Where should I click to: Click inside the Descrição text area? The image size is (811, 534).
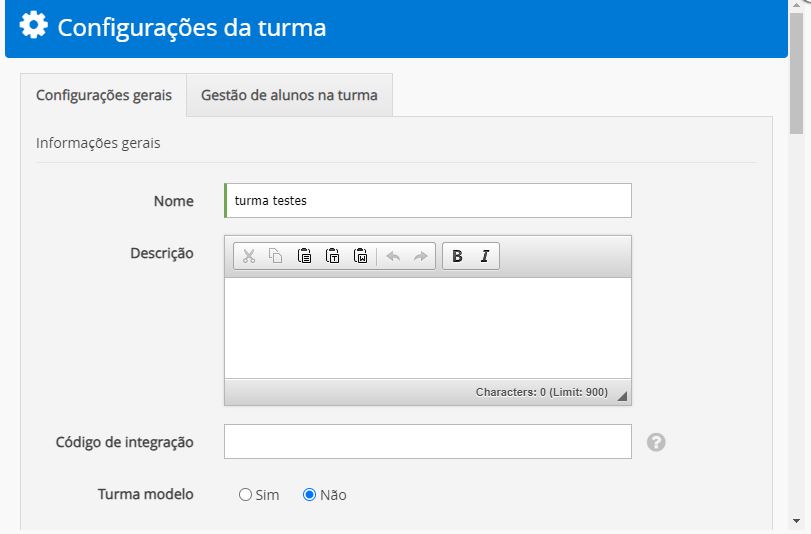pos(428,327)
